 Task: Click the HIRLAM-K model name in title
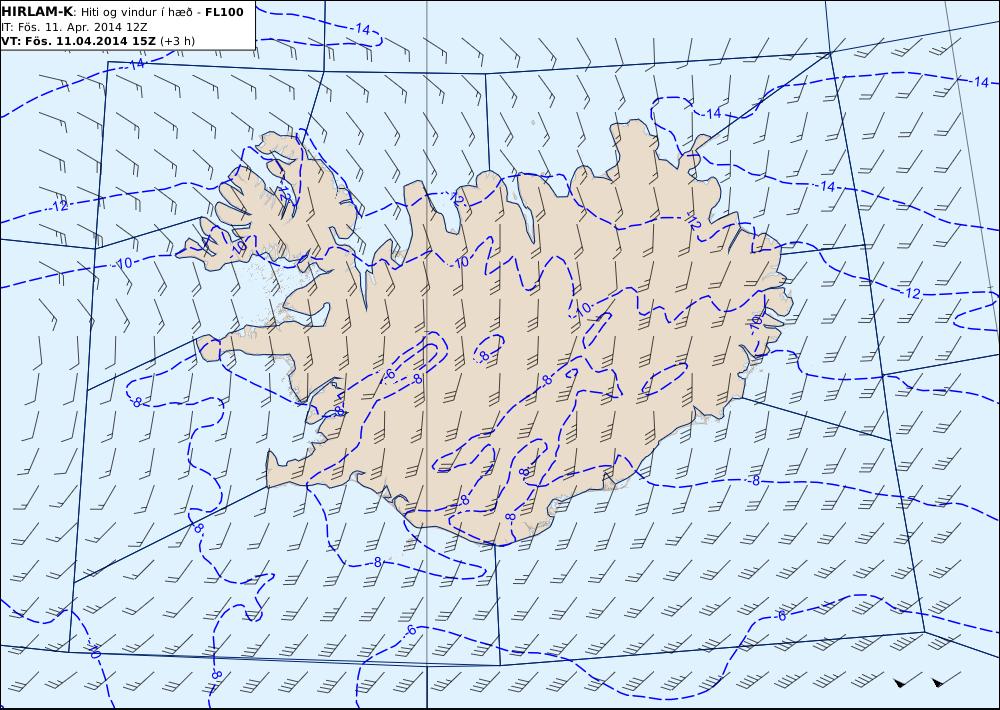click(37, 12)
